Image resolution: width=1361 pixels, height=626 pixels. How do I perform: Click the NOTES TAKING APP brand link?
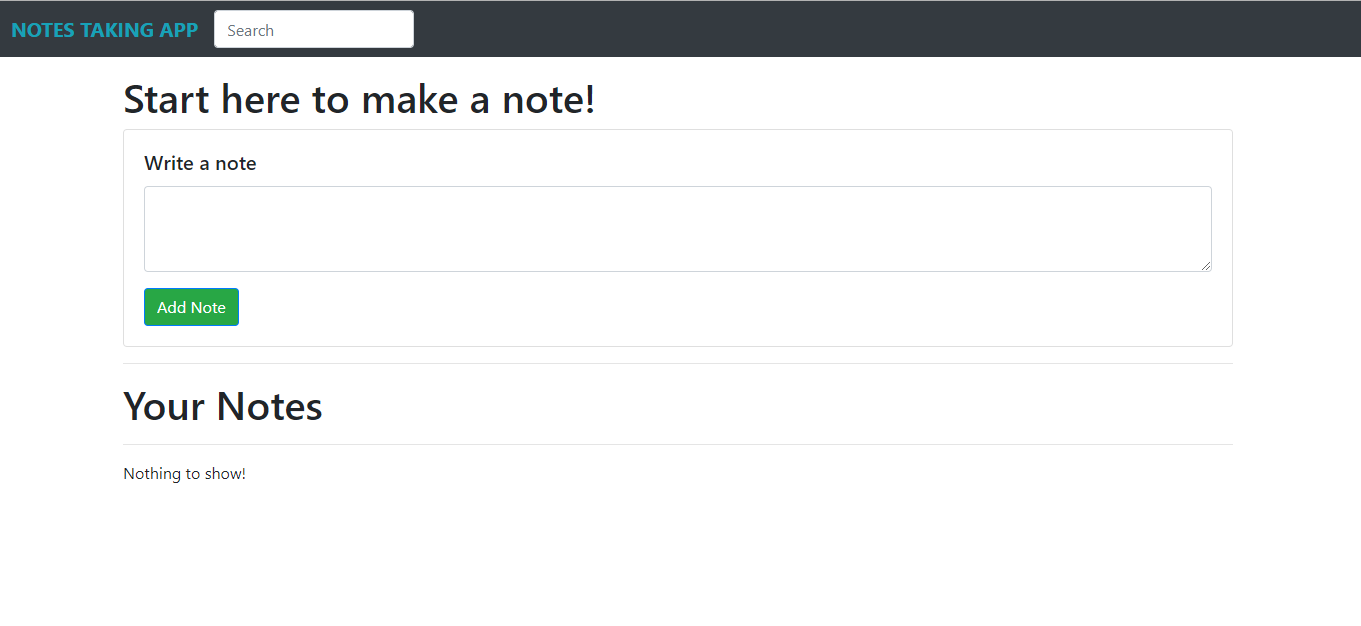pos(104,30)
